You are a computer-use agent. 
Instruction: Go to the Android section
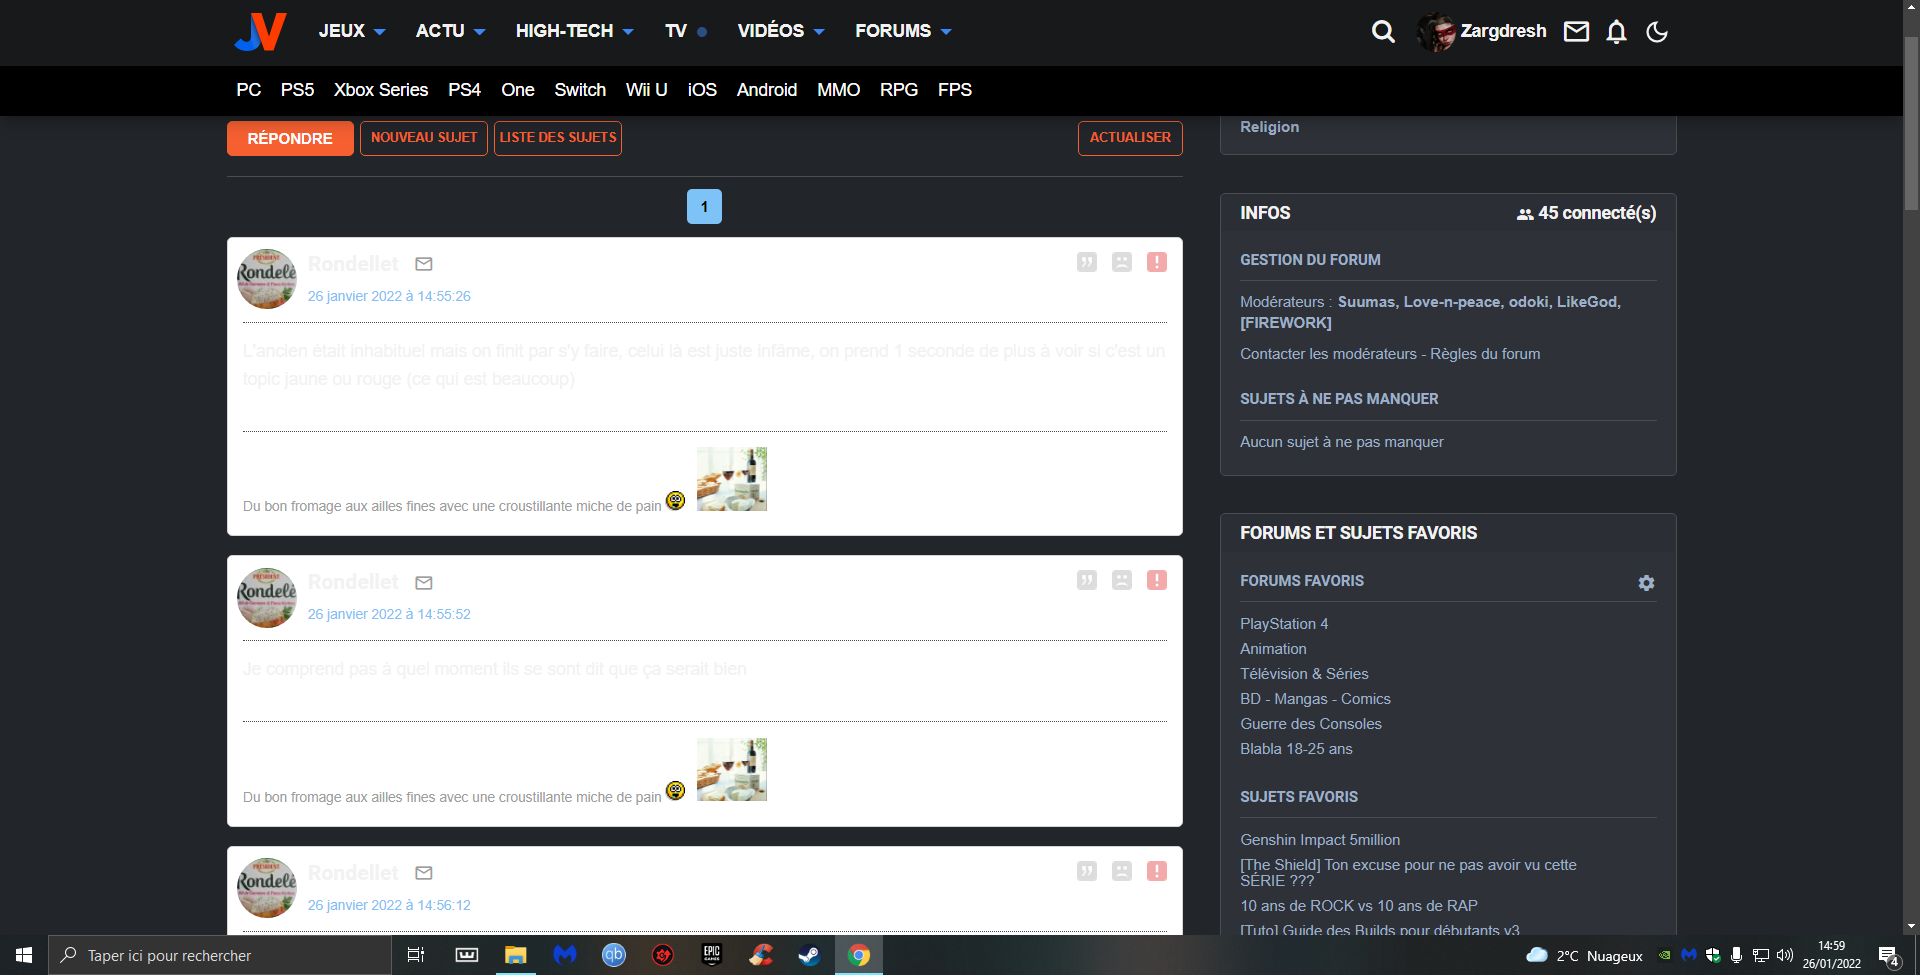pyautogui.click(x=767, y=90)
